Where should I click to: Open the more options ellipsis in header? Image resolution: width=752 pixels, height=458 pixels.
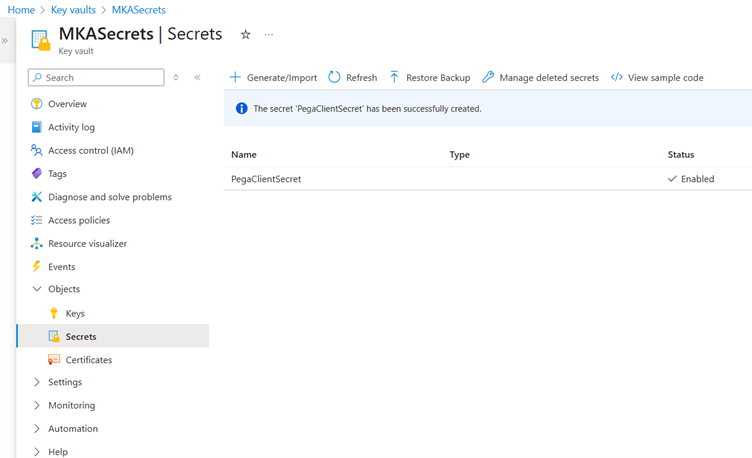pos(269,35)
